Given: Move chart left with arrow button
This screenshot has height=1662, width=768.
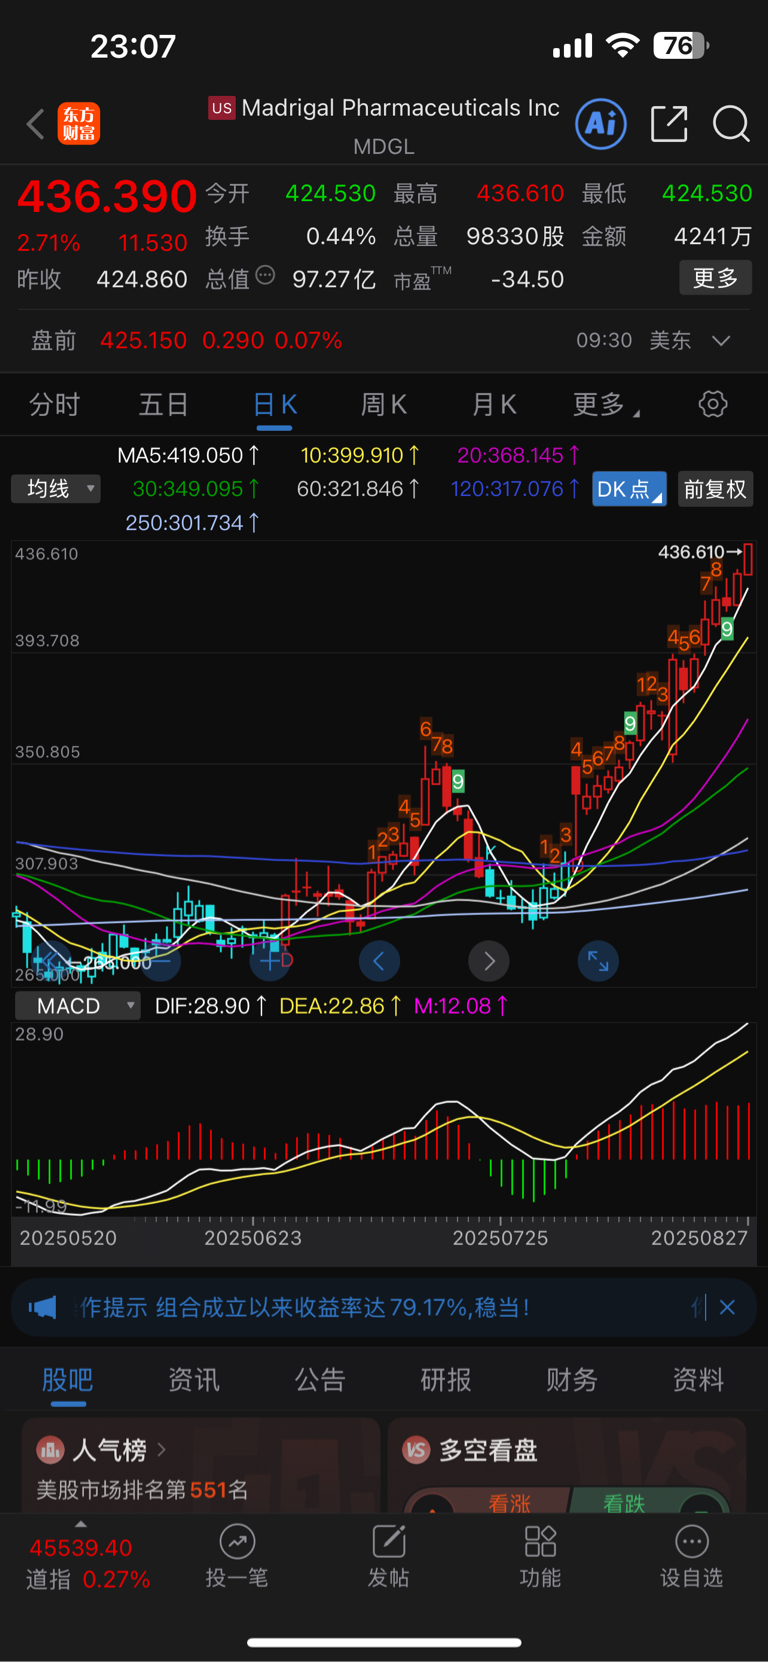Looking at the screenshot, I should coord(379,961).
